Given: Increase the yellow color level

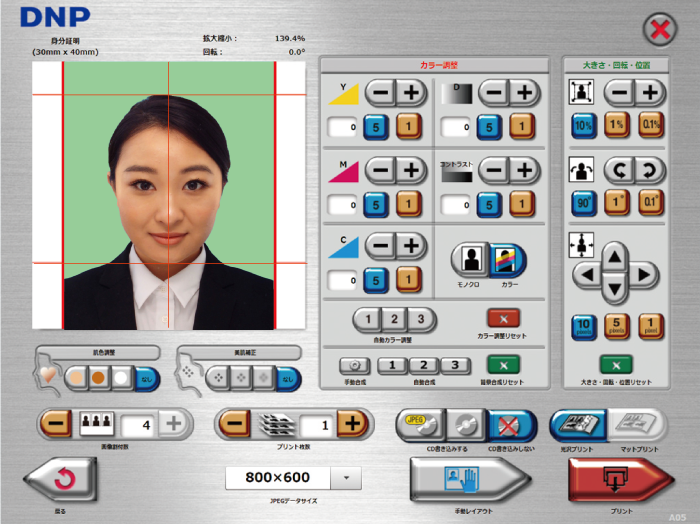Looking at the screenshot, I should [410, 93].
